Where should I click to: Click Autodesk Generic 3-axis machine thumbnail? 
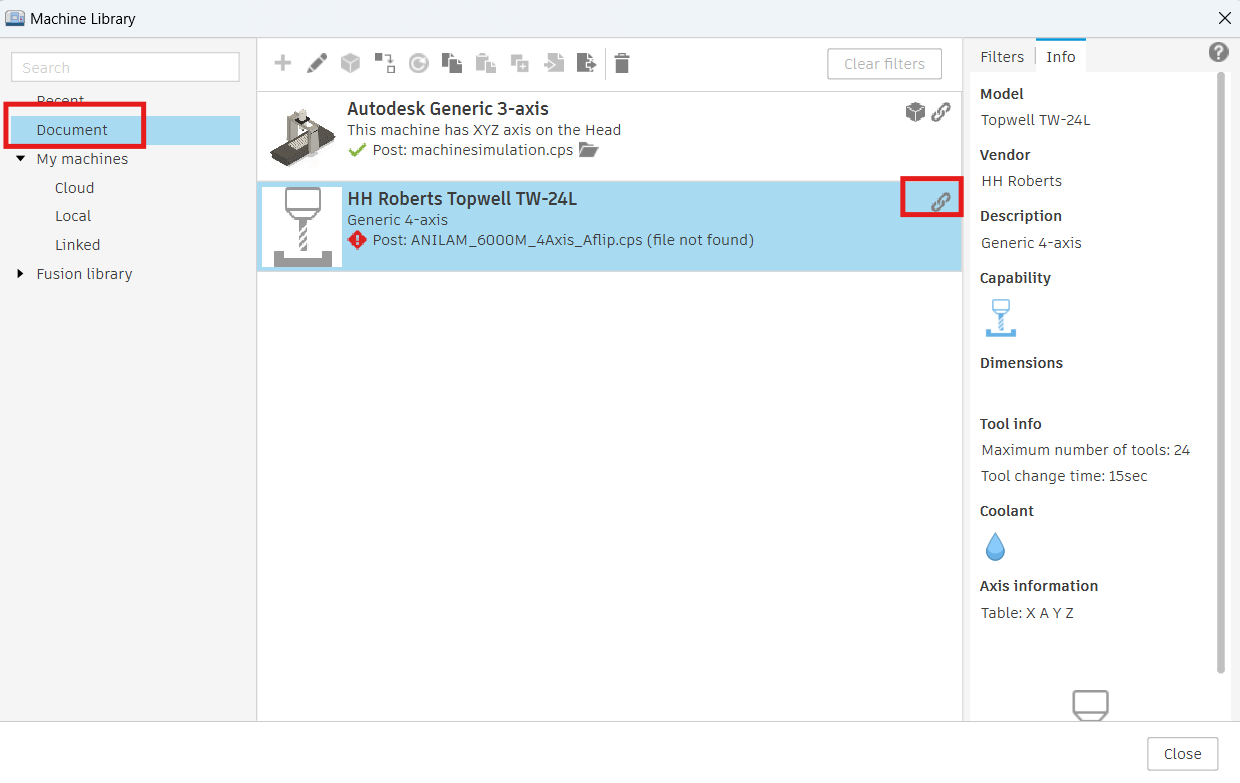(302, 137)
